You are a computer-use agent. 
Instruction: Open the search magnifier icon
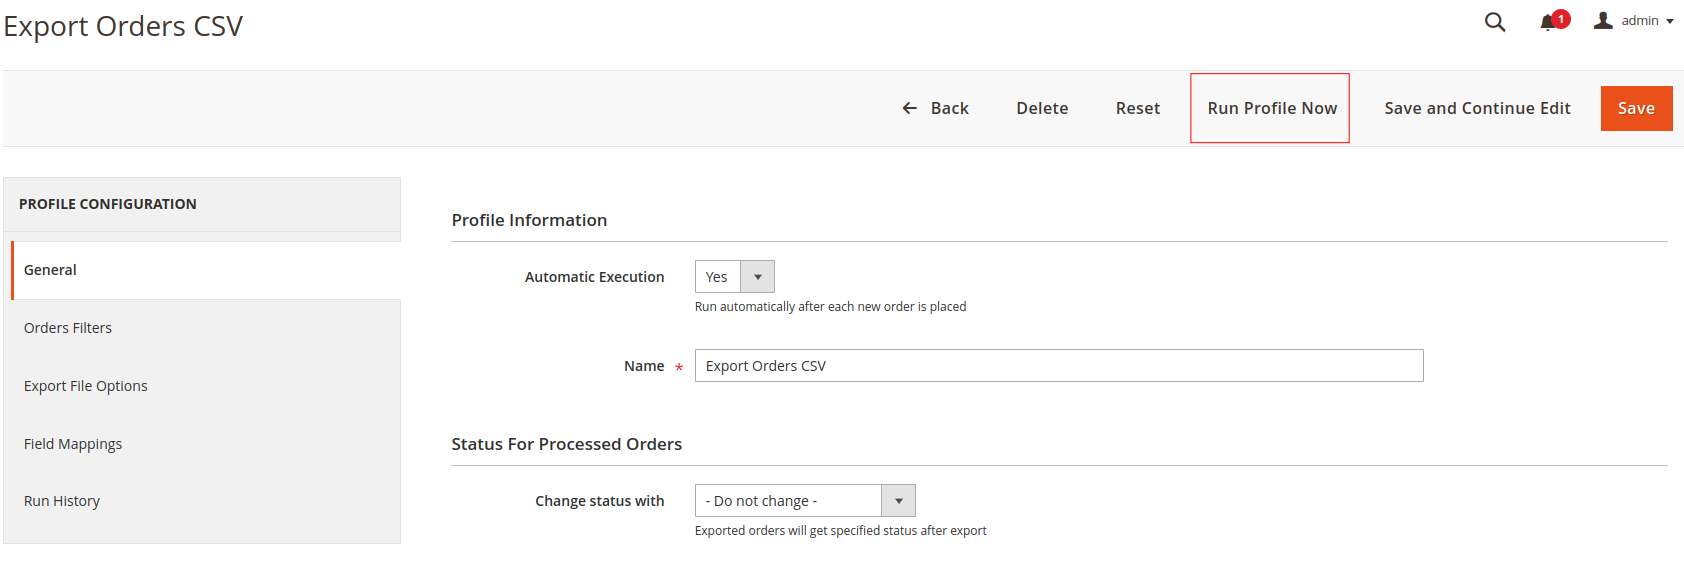point(1495,22)
